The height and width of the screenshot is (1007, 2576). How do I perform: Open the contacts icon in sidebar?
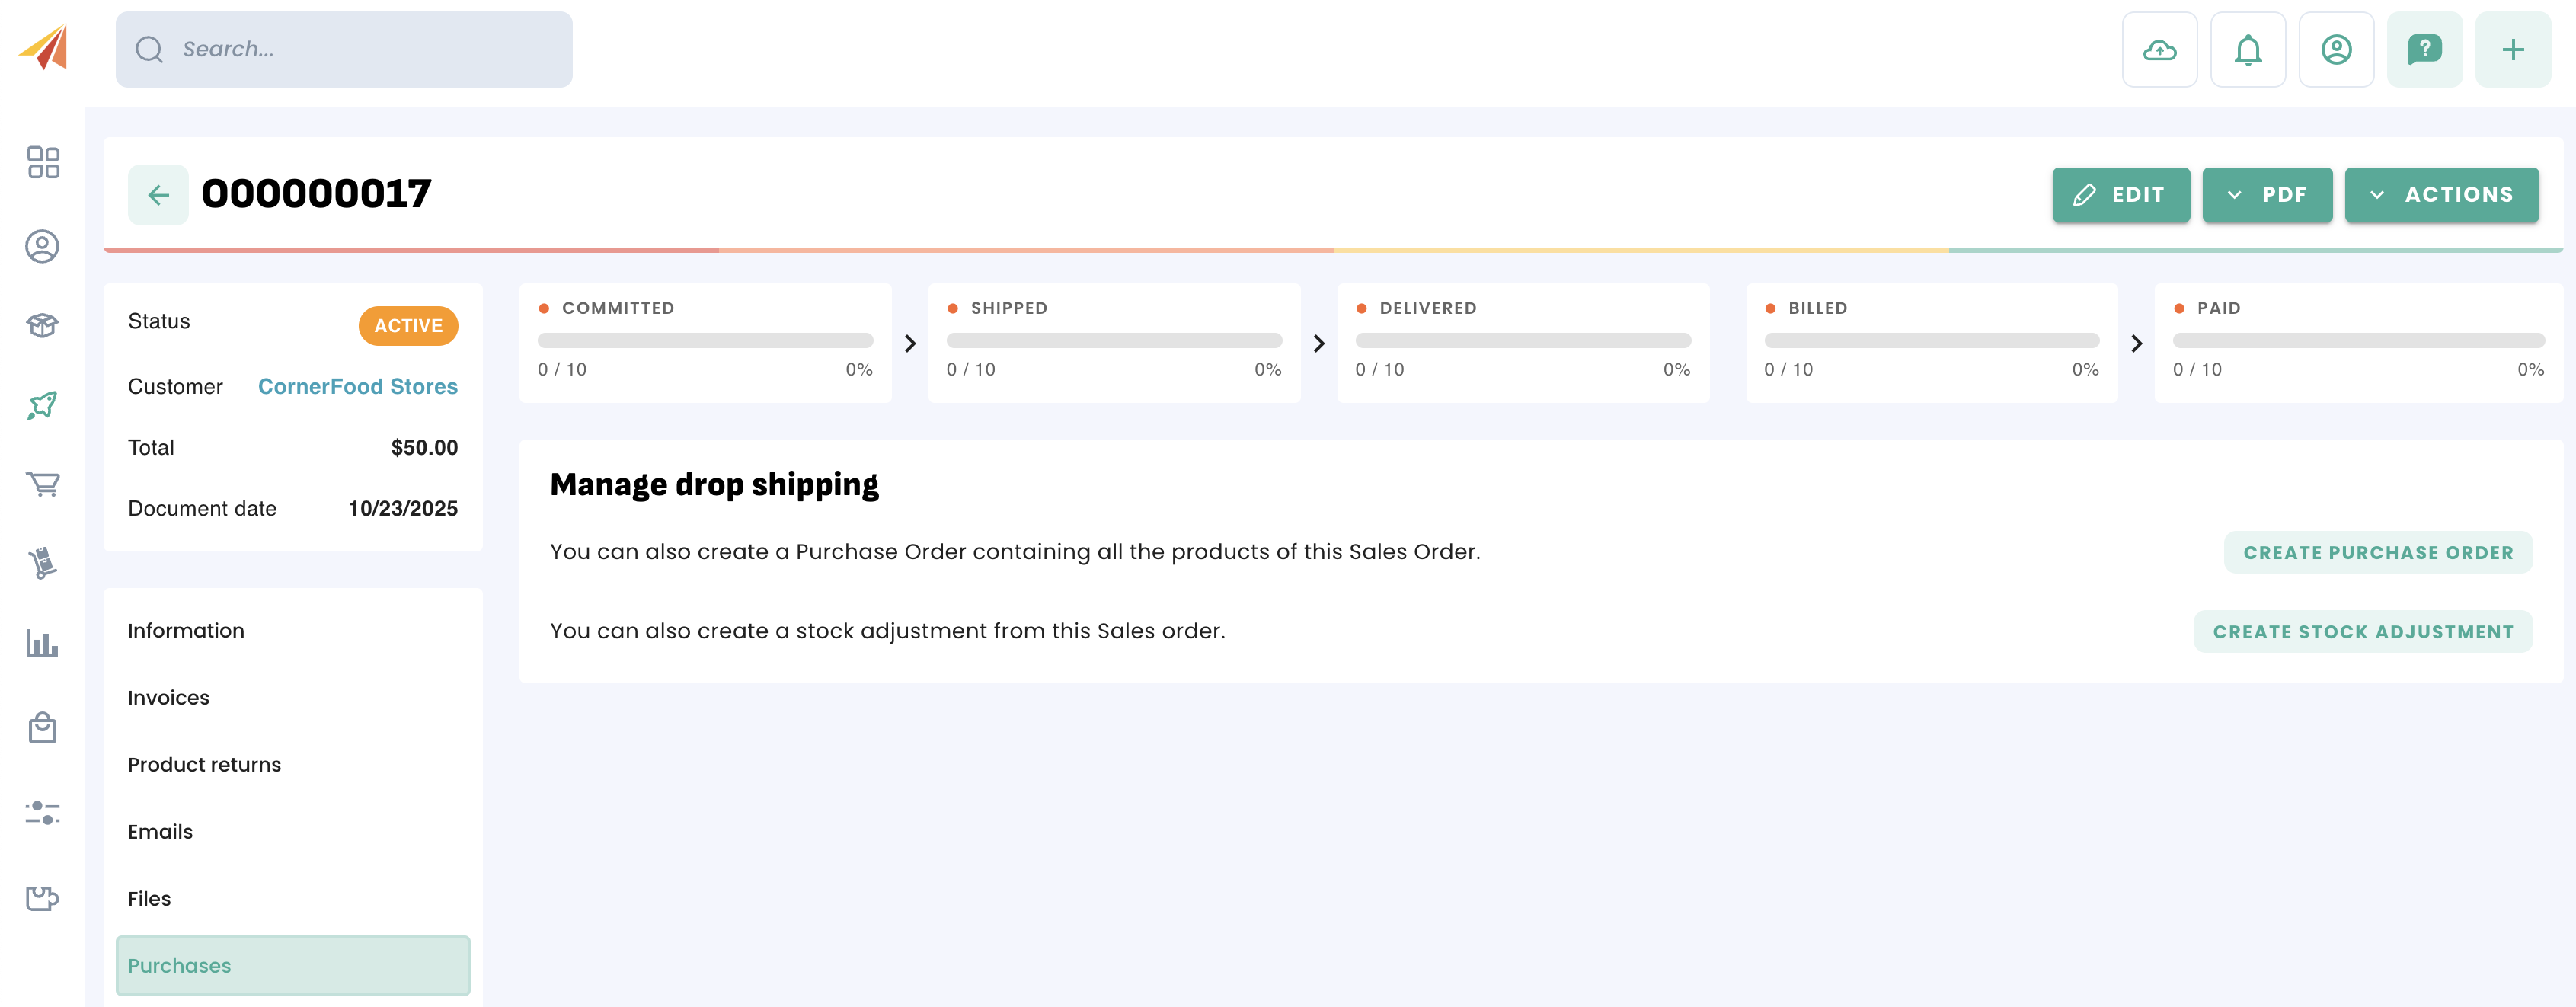(x=43, y=246)
